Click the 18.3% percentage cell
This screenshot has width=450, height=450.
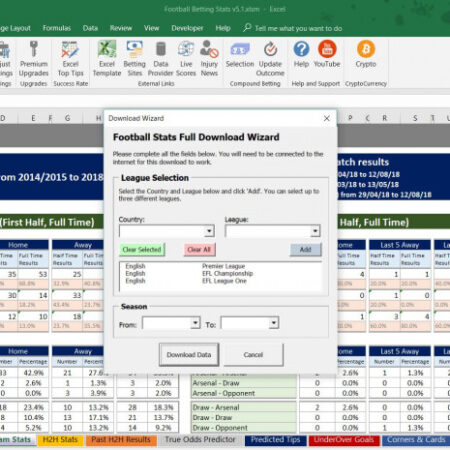pos(163,408)
